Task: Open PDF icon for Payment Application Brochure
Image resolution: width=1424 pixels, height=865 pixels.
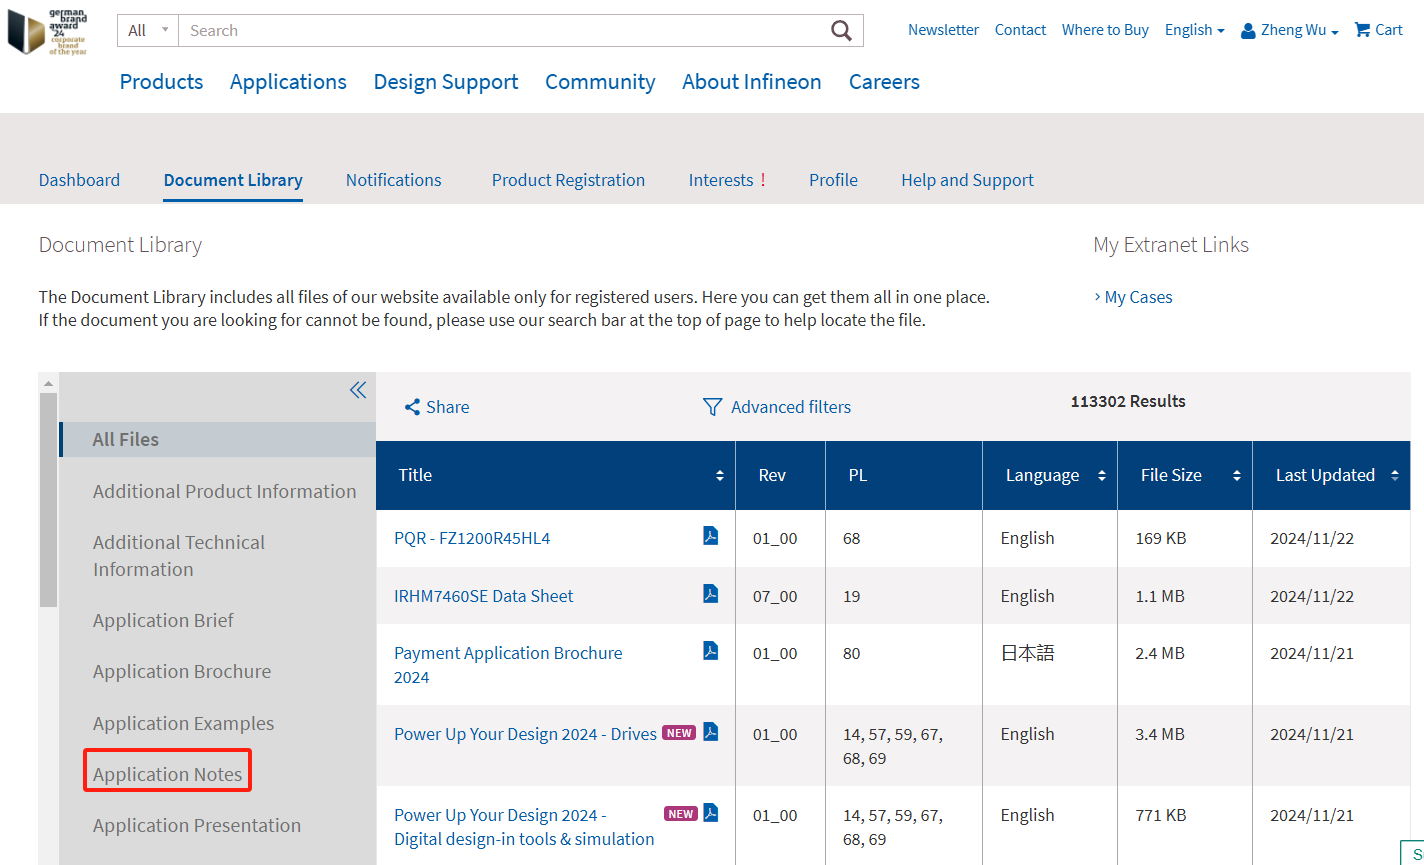Action: 710,651
